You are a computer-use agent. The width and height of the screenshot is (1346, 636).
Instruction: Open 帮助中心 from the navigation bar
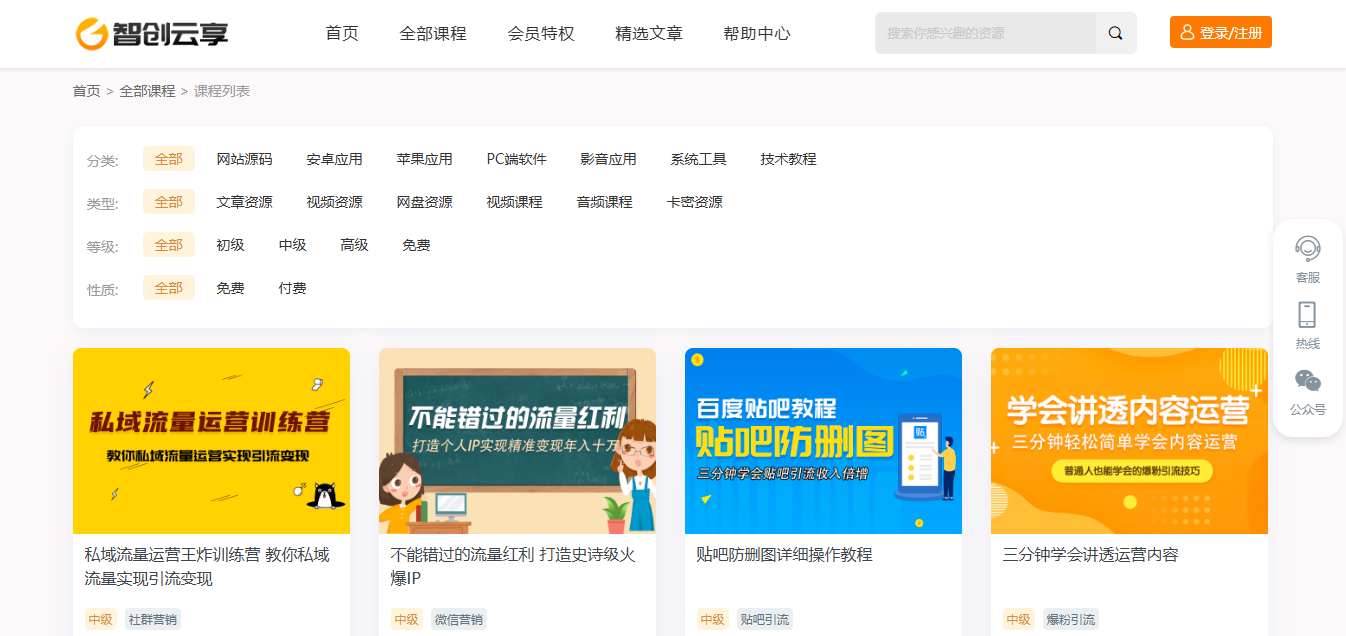point(756,33)
